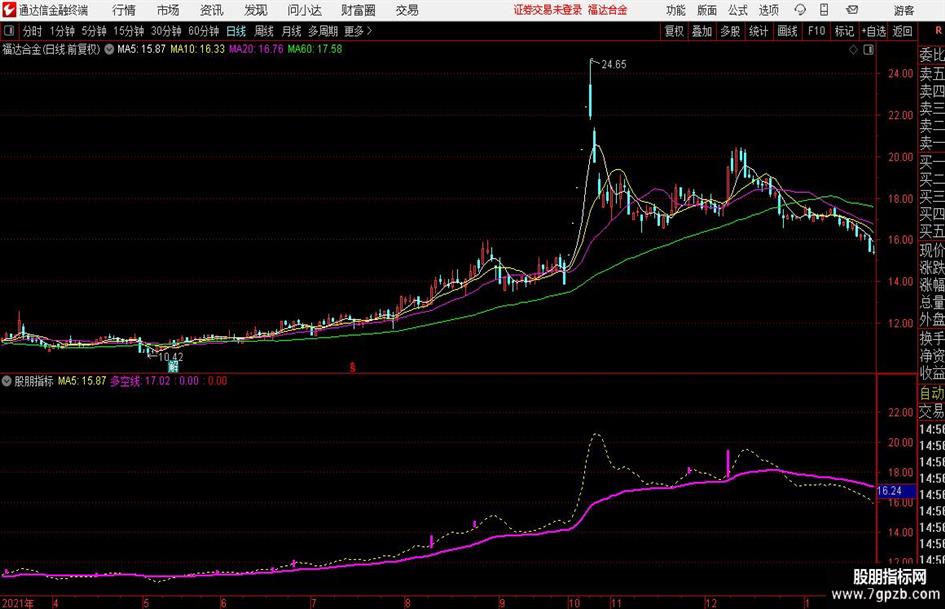Switch to 1分钟 period tab

click(62, 31)
